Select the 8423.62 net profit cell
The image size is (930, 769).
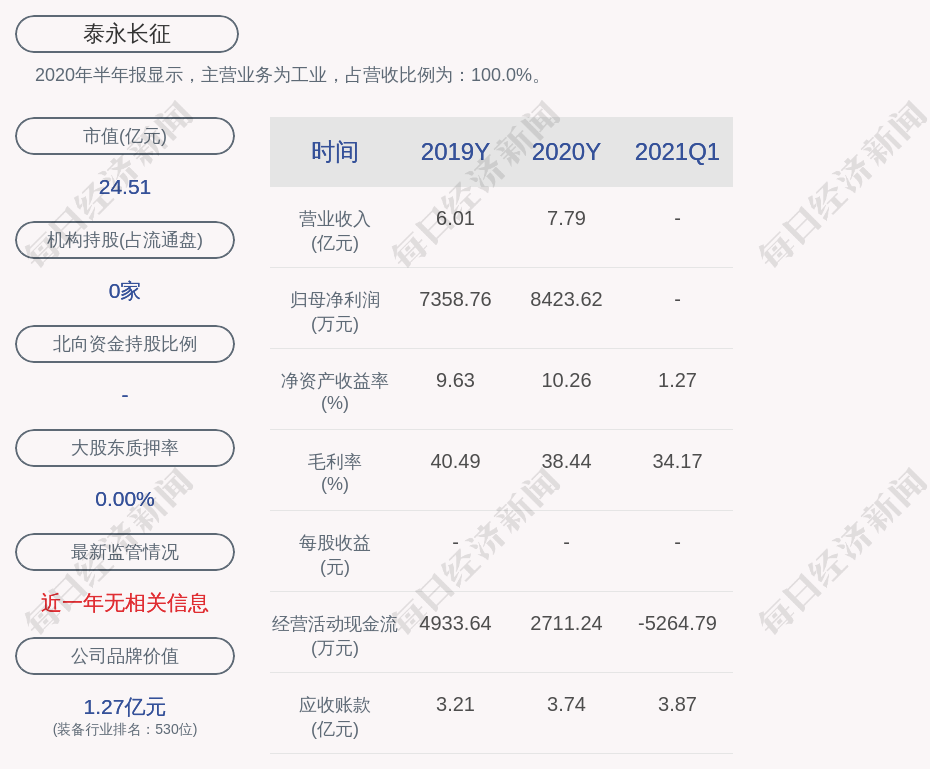[566, 299]
